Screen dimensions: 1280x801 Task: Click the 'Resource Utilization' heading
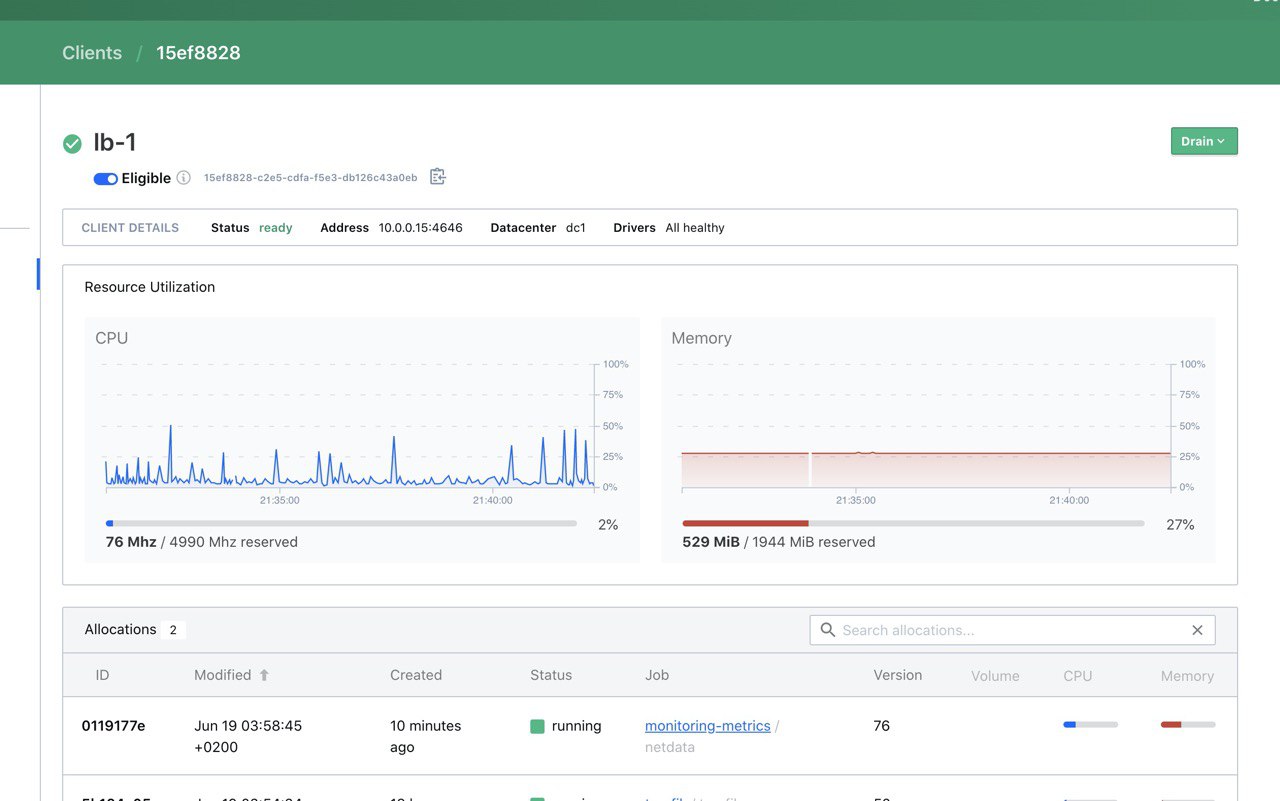(x=150, y=287)
